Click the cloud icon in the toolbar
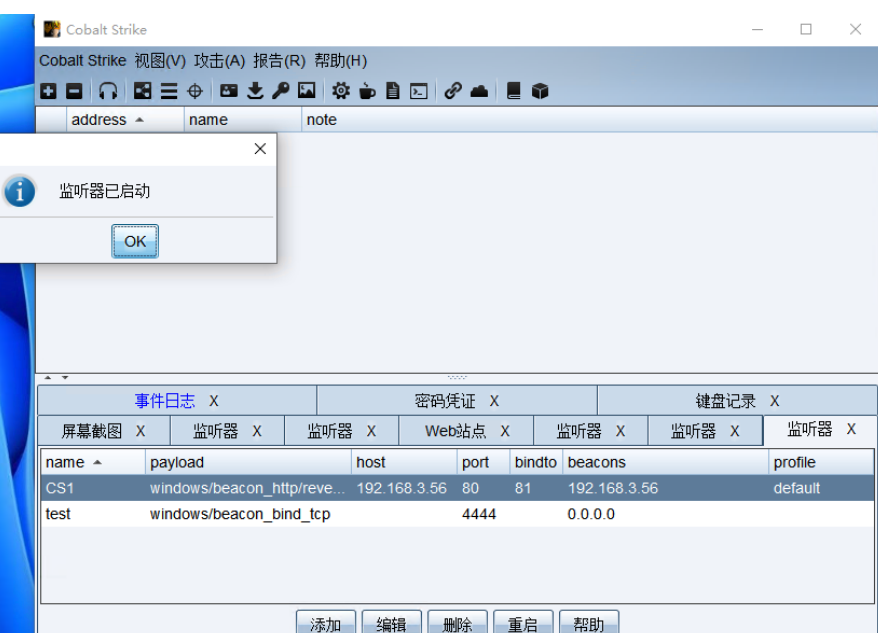The width and height of the screenshot is (878, 633). 479,91
